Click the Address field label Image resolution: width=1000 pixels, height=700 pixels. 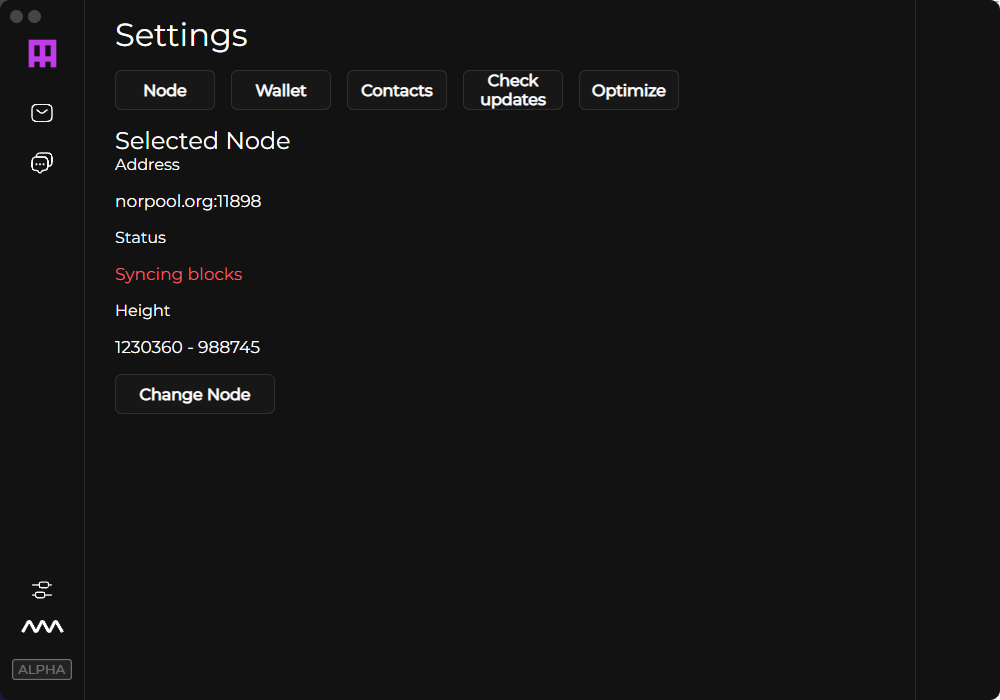(147, 165)
